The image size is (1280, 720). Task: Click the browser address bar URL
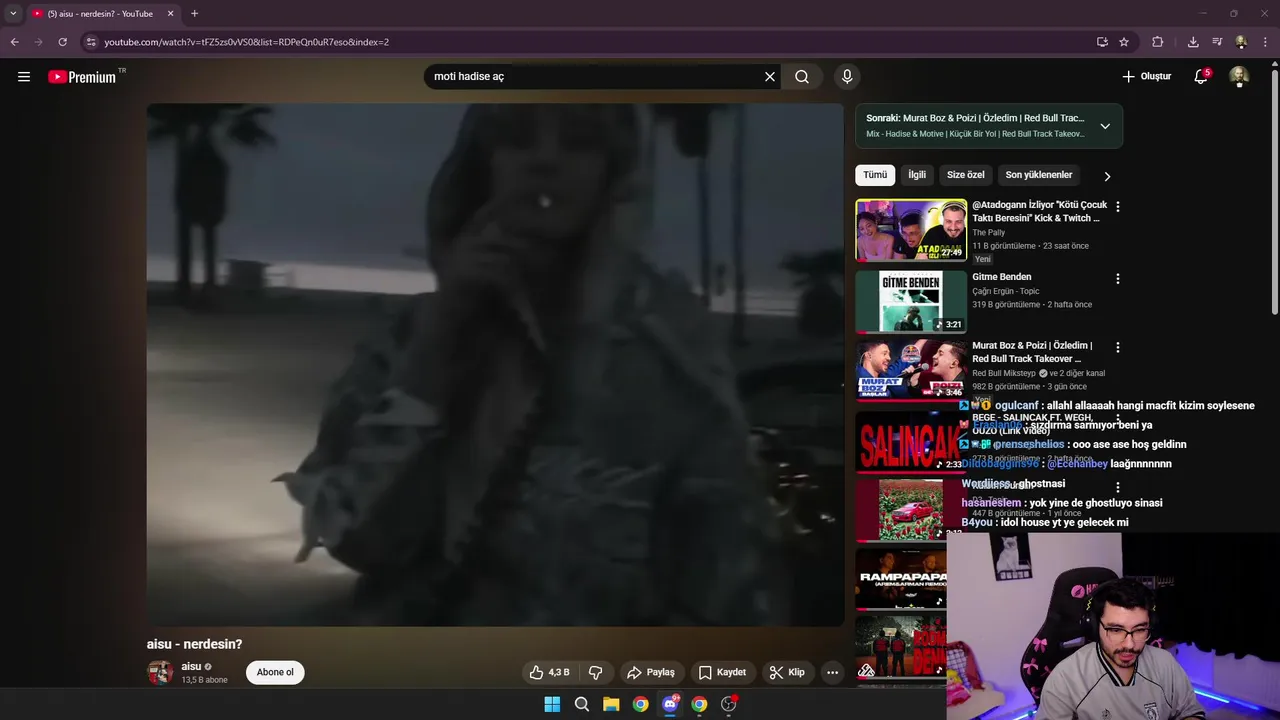[x=246, y=42]
